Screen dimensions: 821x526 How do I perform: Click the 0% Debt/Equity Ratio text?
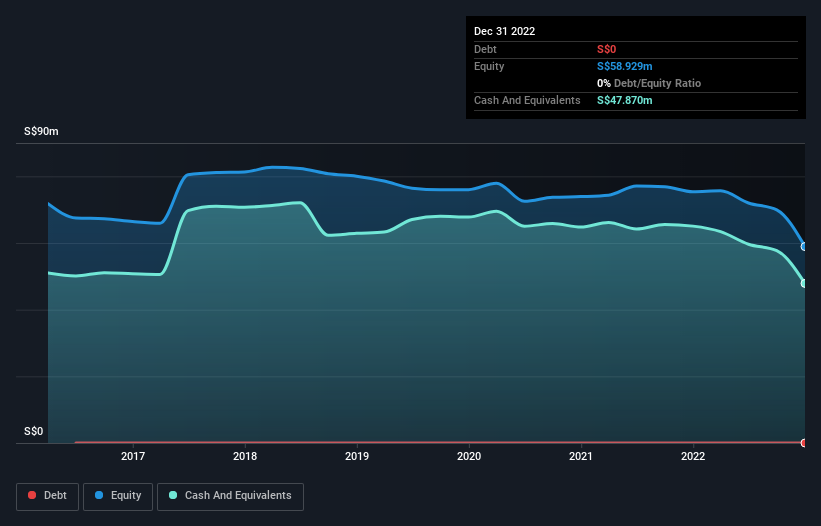tap(649, 83)
